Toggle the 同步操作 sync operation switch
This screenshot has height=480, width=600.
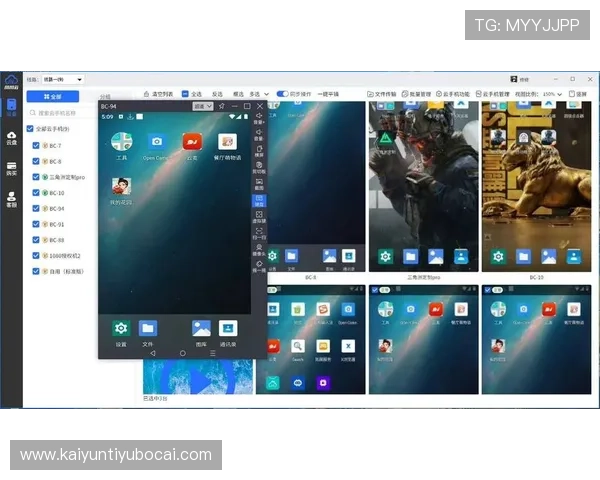pos(281,94)
